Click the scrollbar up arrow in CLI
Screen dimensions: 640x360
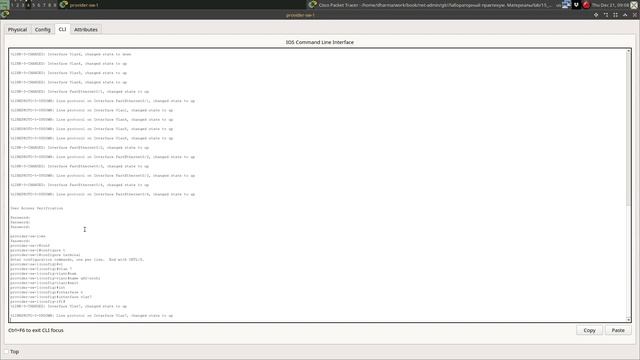(629, 51)
